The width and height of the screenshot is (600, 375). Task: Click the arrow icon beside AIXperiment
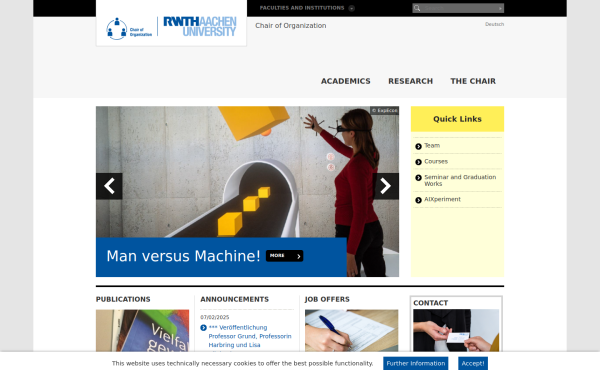[x=418, y=200]
